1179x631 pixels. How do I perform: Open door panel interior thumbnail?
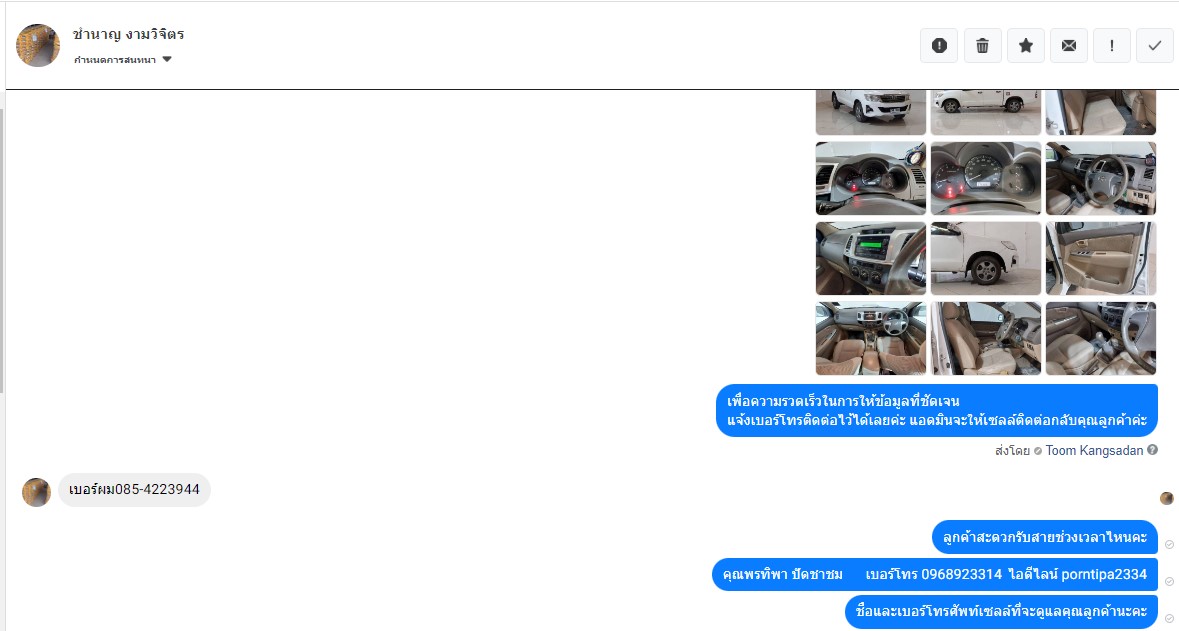click(1101, 258)
